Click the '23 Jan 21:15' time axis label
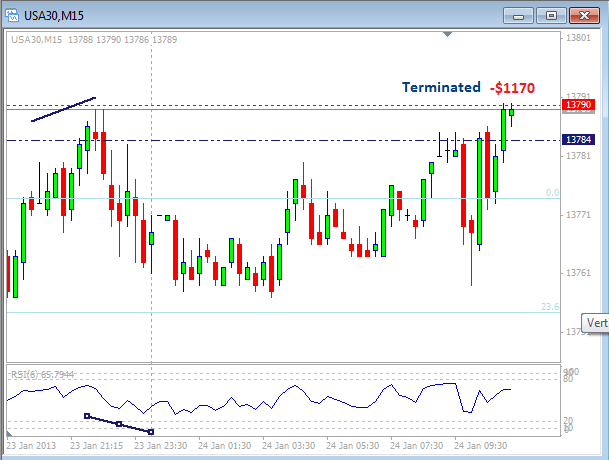 96,446
